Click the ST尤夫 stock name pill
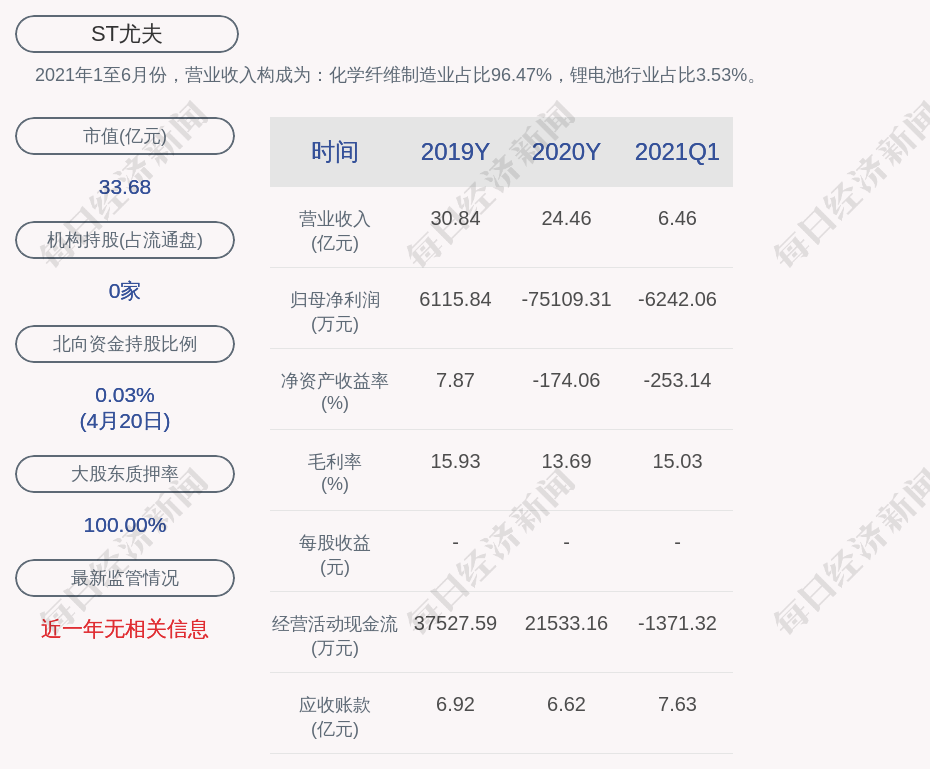 coord(126,34)
